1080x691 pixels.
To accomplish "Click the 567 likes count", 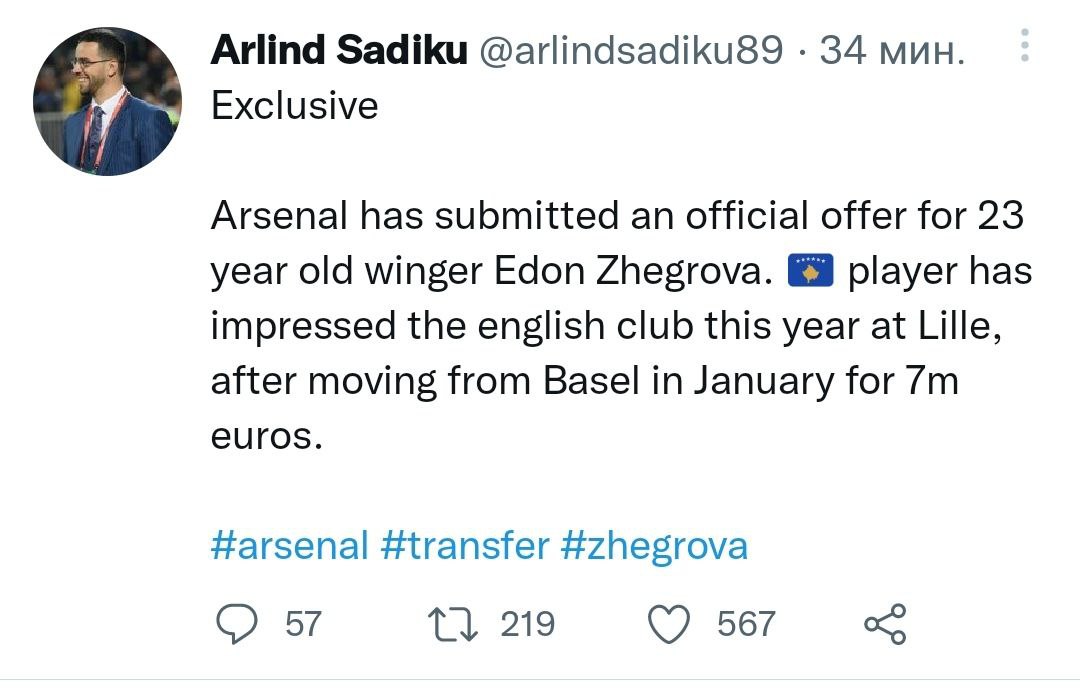I will click(x=746, y=624).
